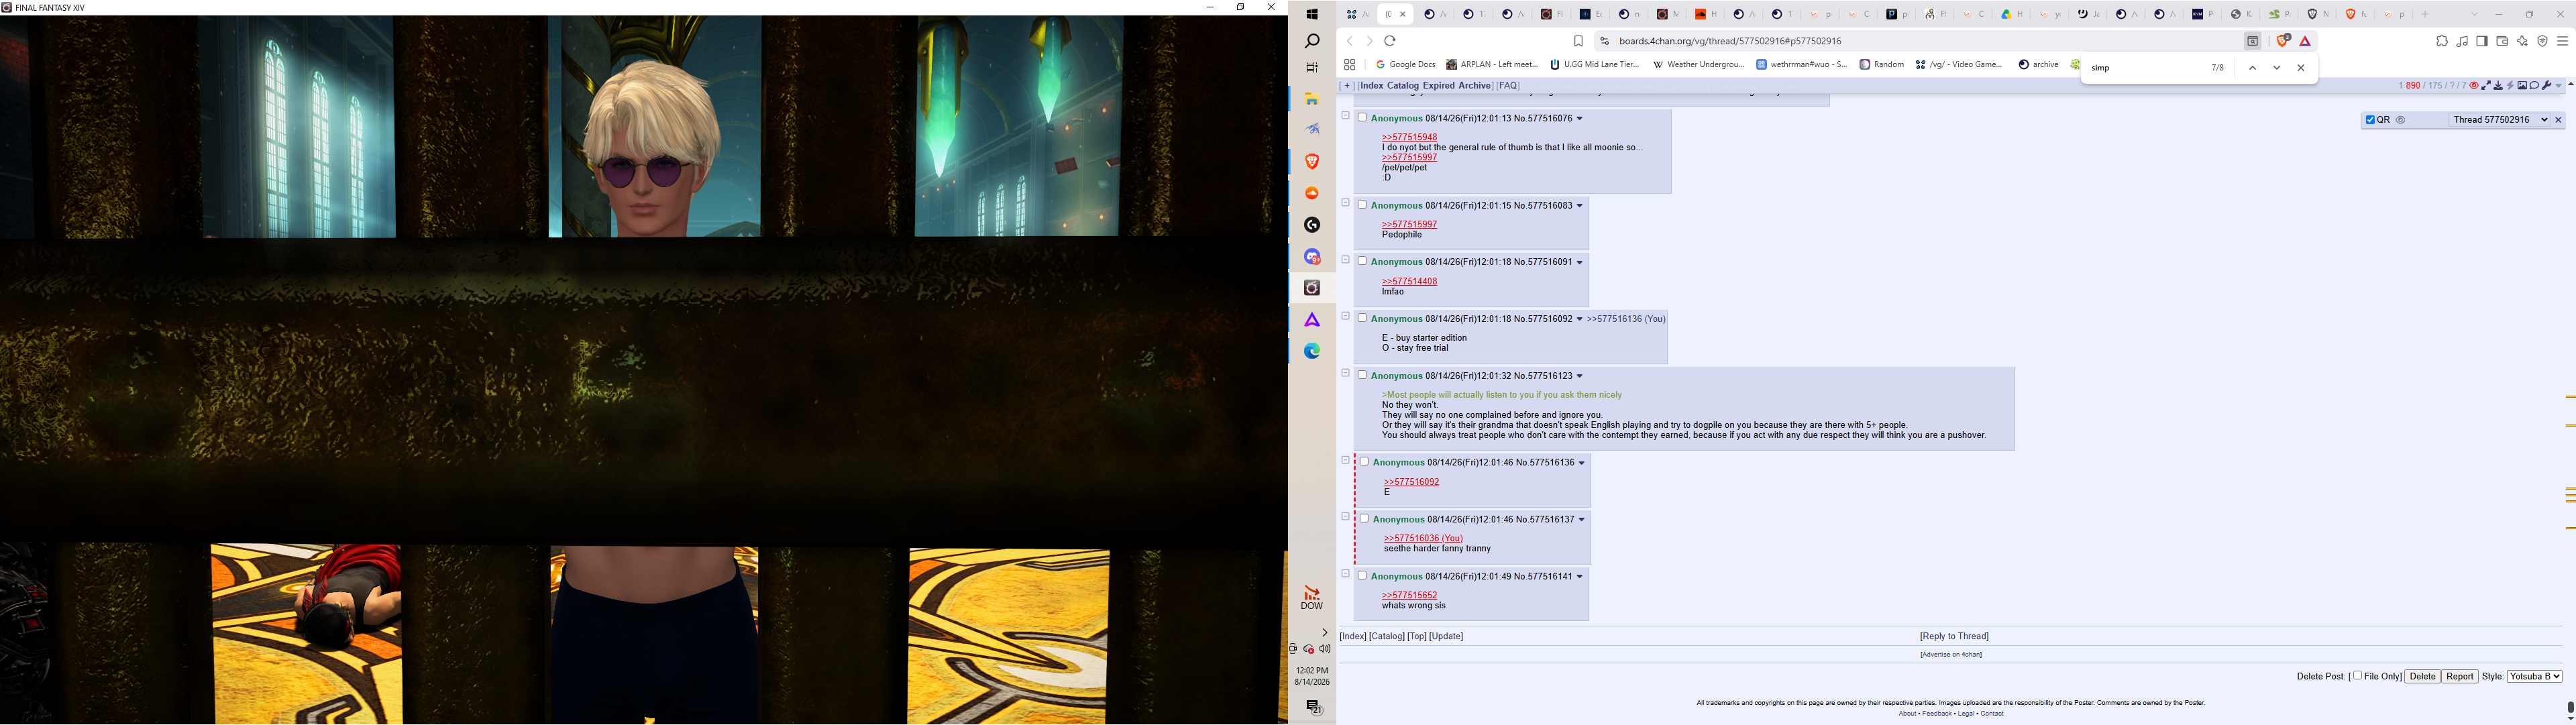The width and height of the screenshot is (2576, 725).
Task: Tick the checkbox for post No.577516091
Action: (x=1362, y=261)
